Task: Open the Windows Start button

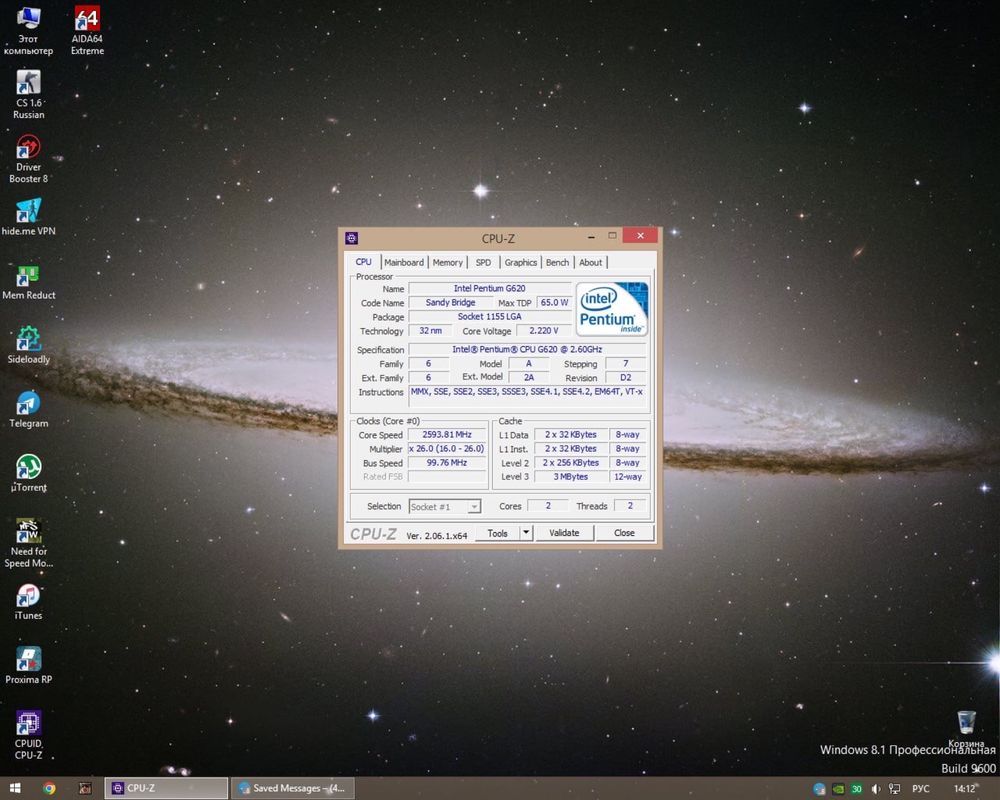Action: tap(15, 789)
